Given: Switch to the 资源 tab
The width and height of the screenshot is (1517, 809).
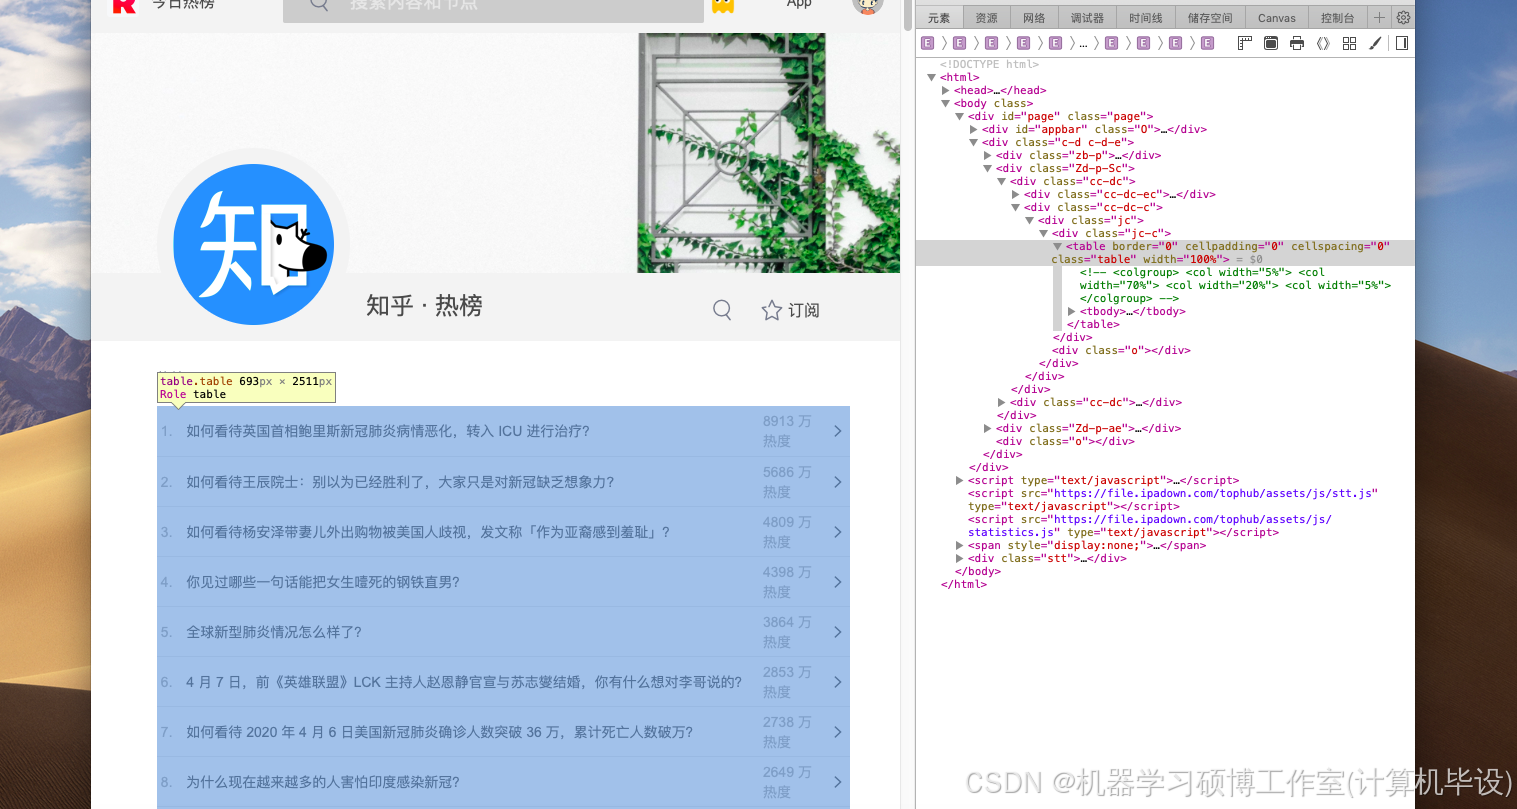Looking at the screenshot, I should (986, 18).
